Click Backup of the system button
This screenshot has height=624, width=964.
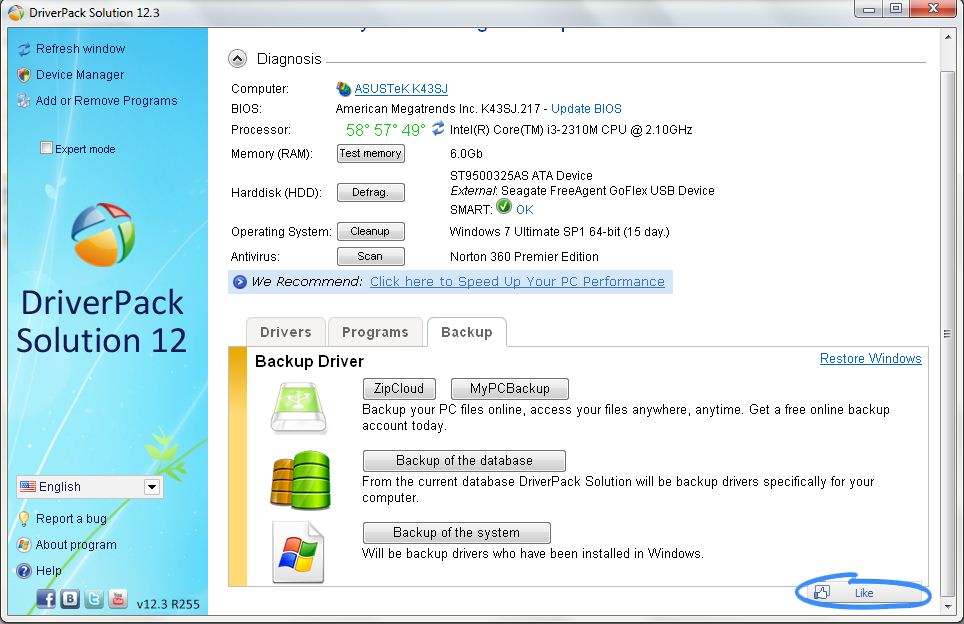pyautogui.click(x=457, y=532)
